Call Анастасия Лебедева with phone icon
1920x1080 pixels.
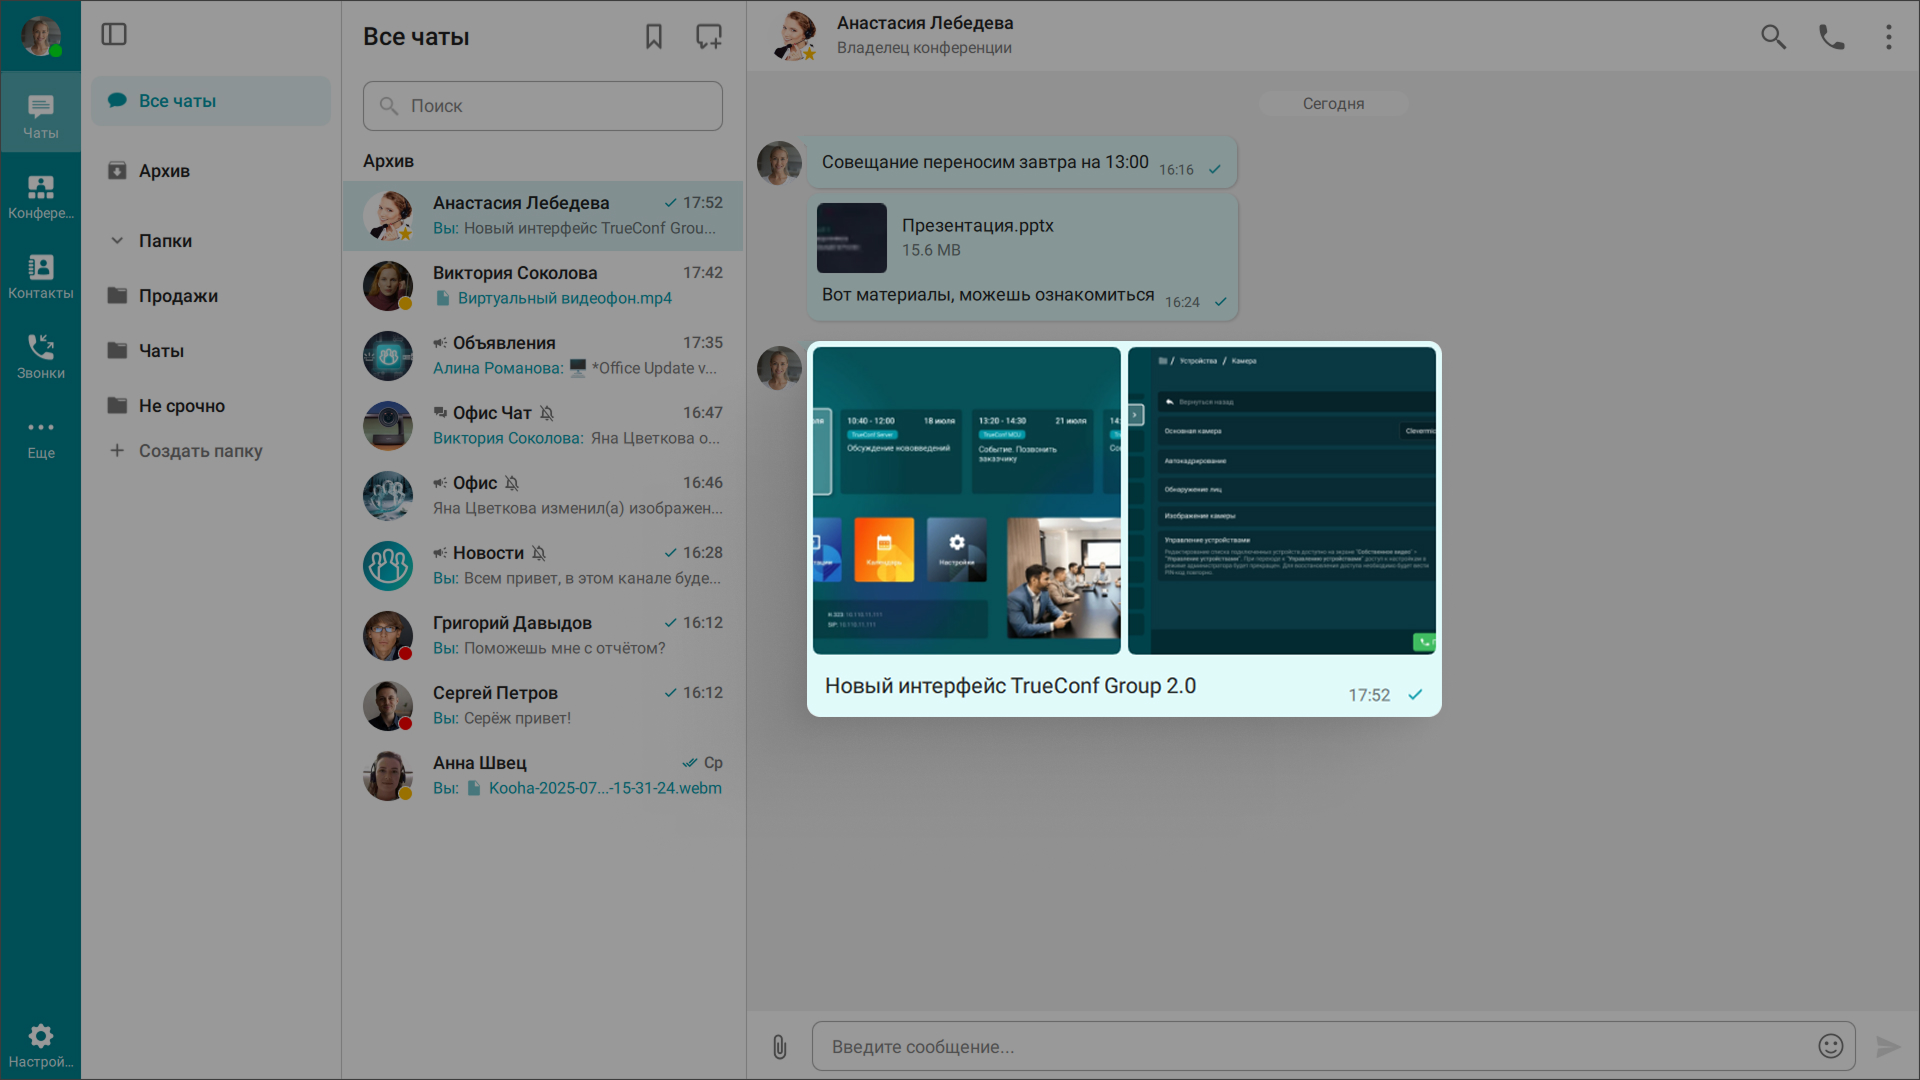click(1831, 37)
